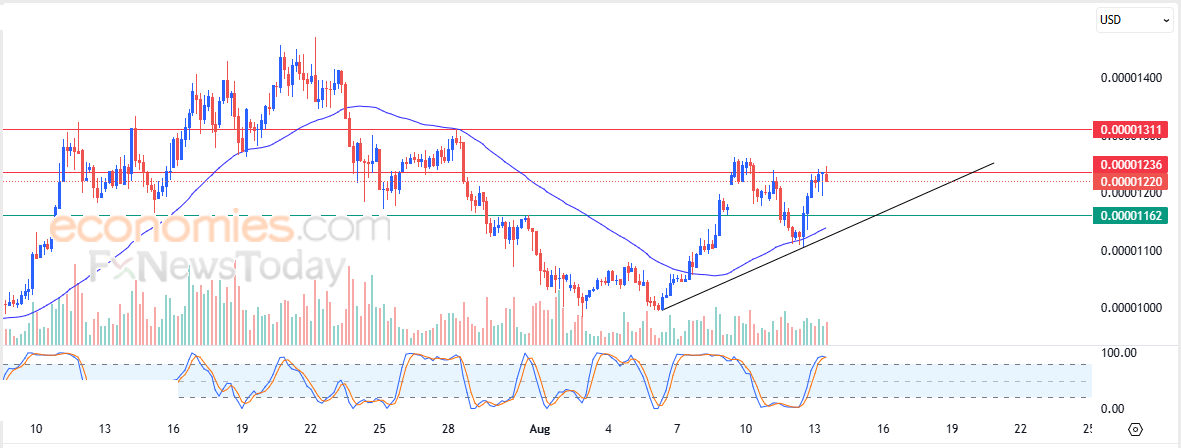Click the volume bars under the price chart
This screenshot has height=448, width=1181.
[x=414, y=309]
